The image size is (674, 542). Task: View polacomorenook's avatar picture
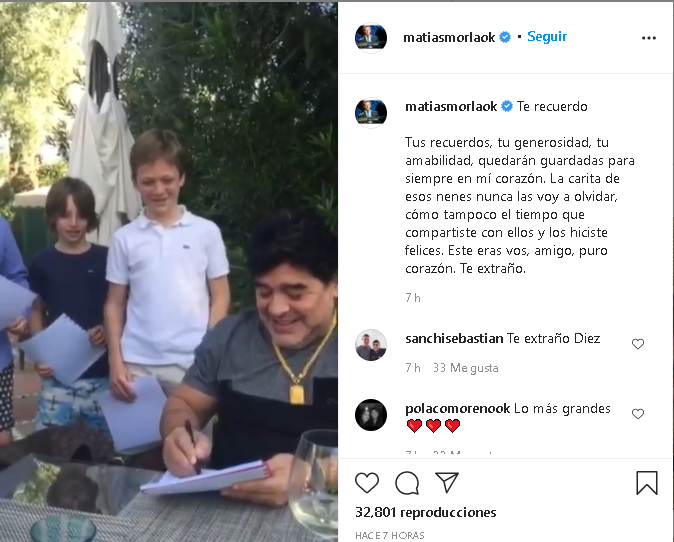point(371,415)
